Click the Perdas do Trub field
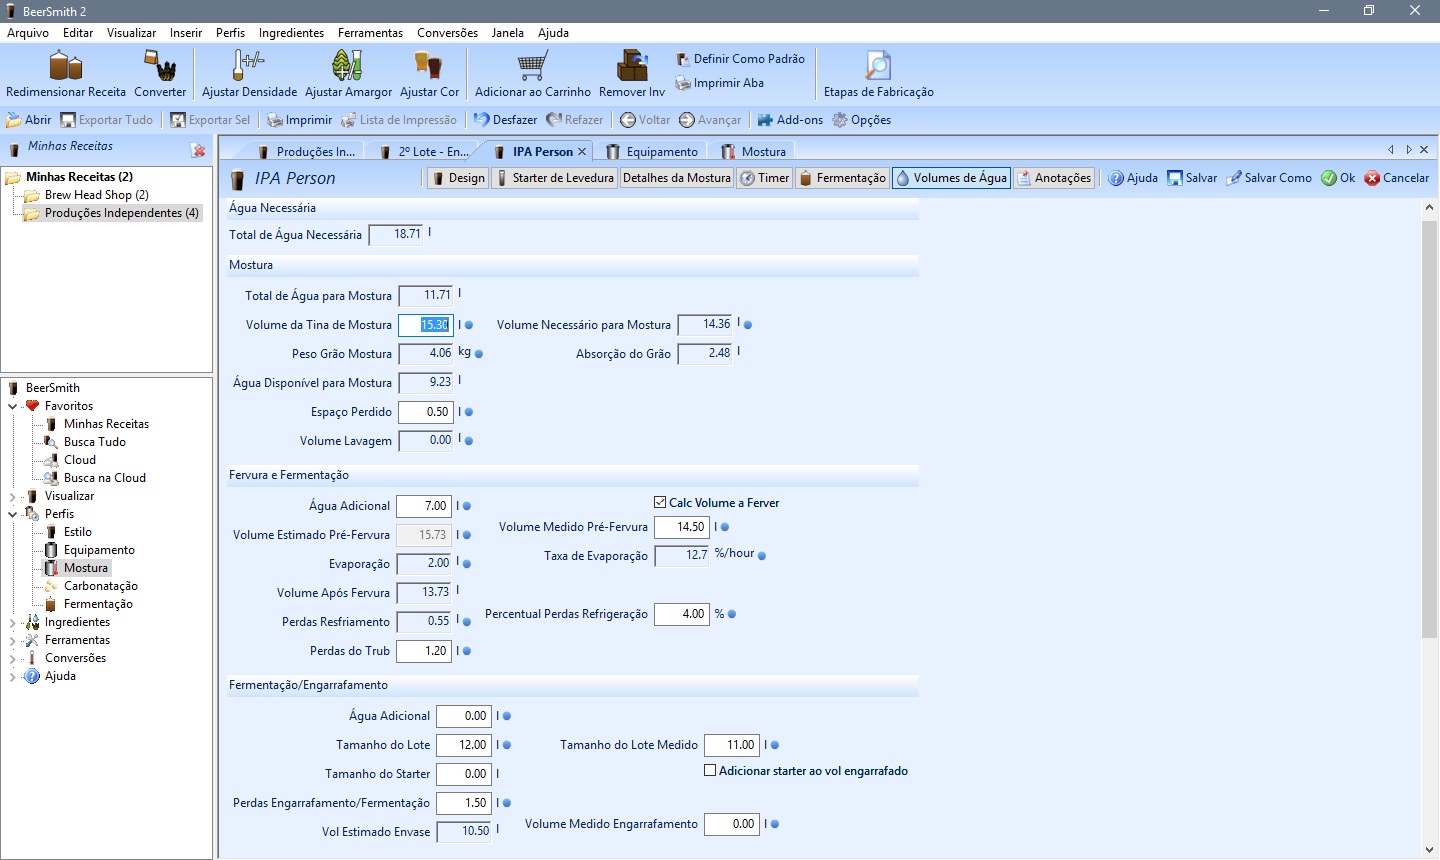This screenshot has height=860, width=1440. tap(424, 651)
